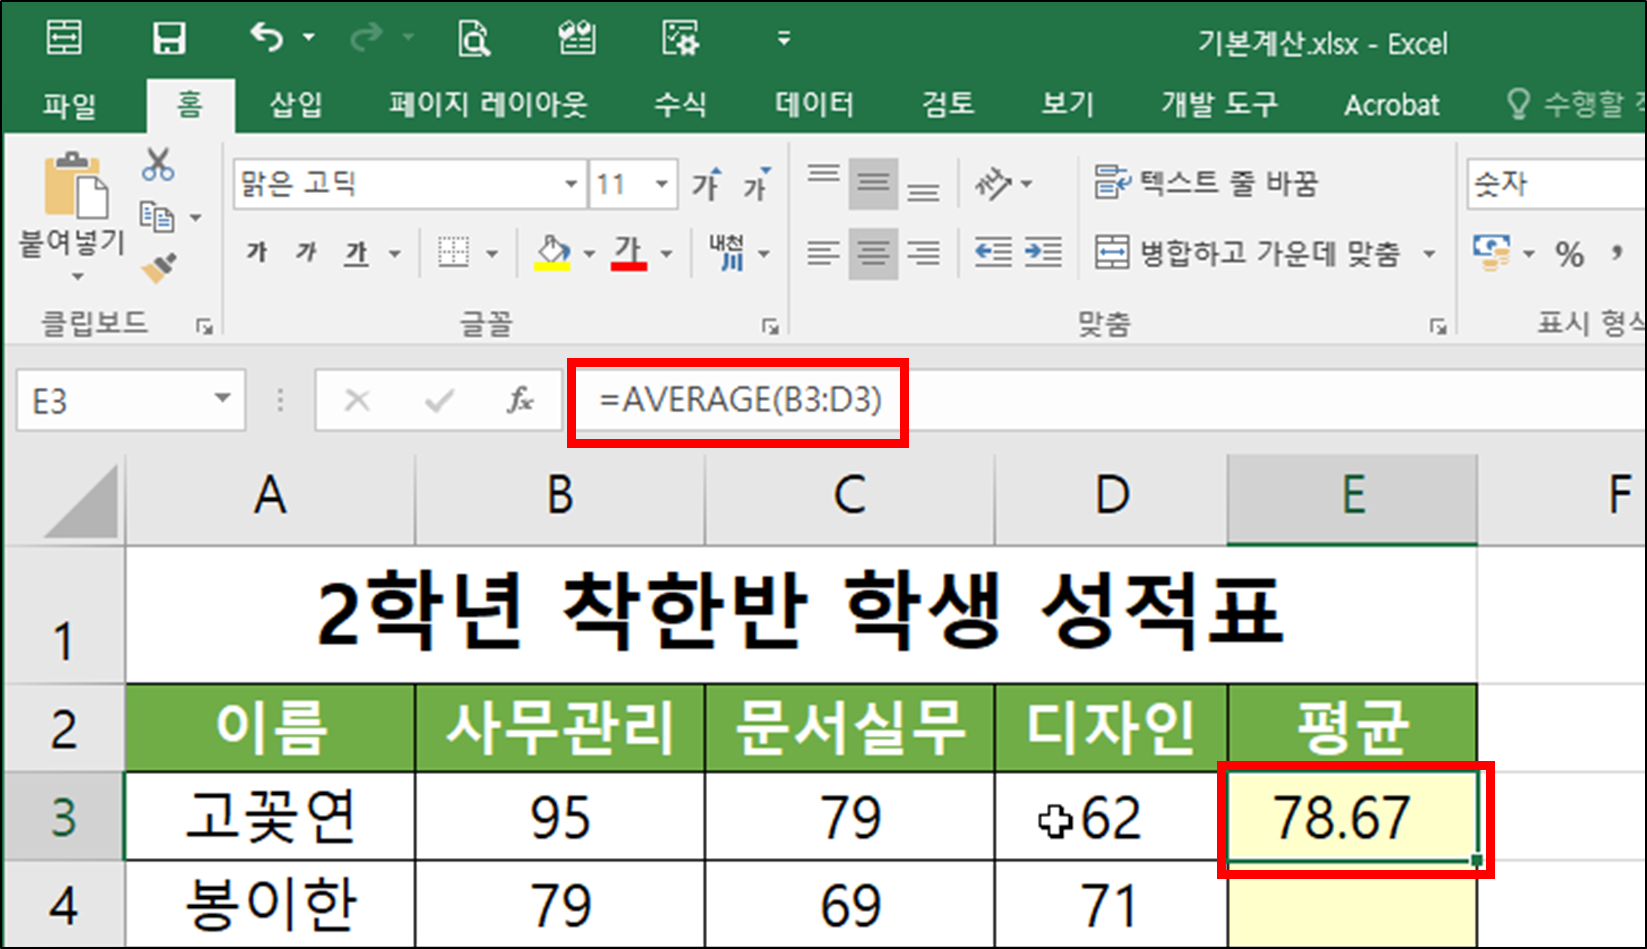Switch to the 수식 ribbon tab
Image resolution: width=1647 pixels, height=949 pixels.
tap(678, 103)
